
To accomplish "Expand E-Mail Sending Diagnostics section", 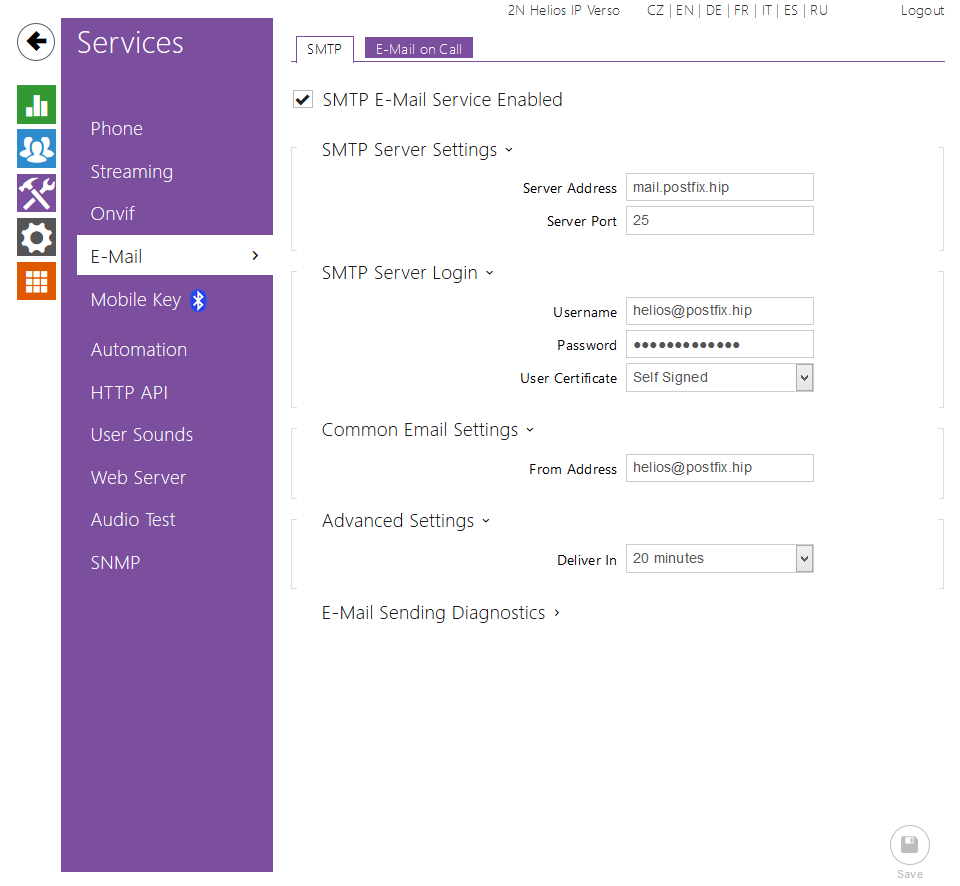I will coord(441,613).
